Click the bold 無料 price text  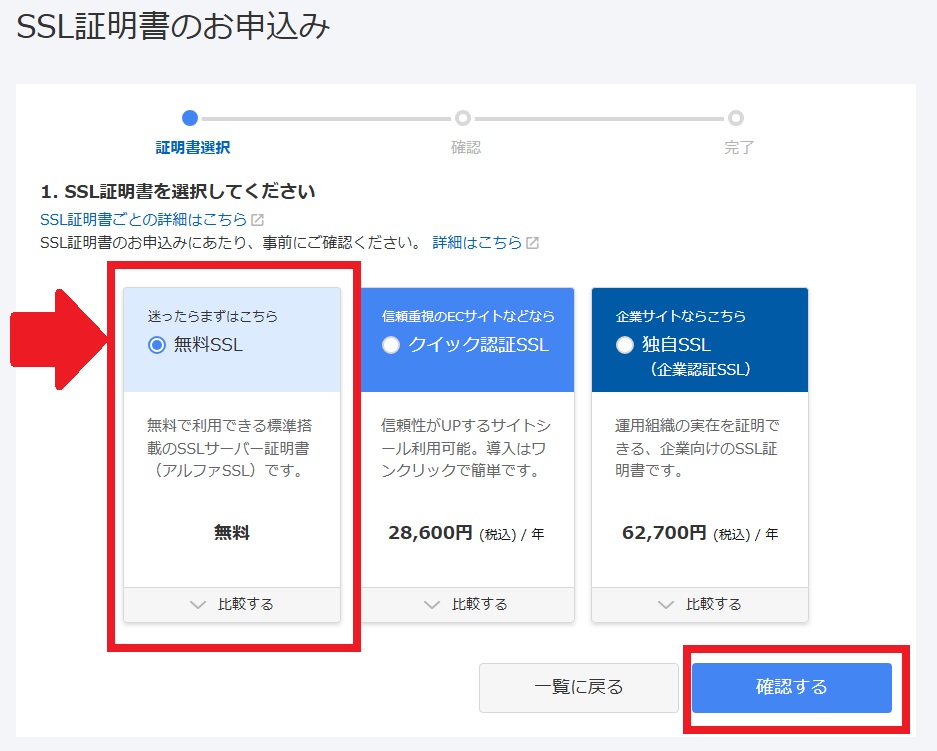[232, 532]
